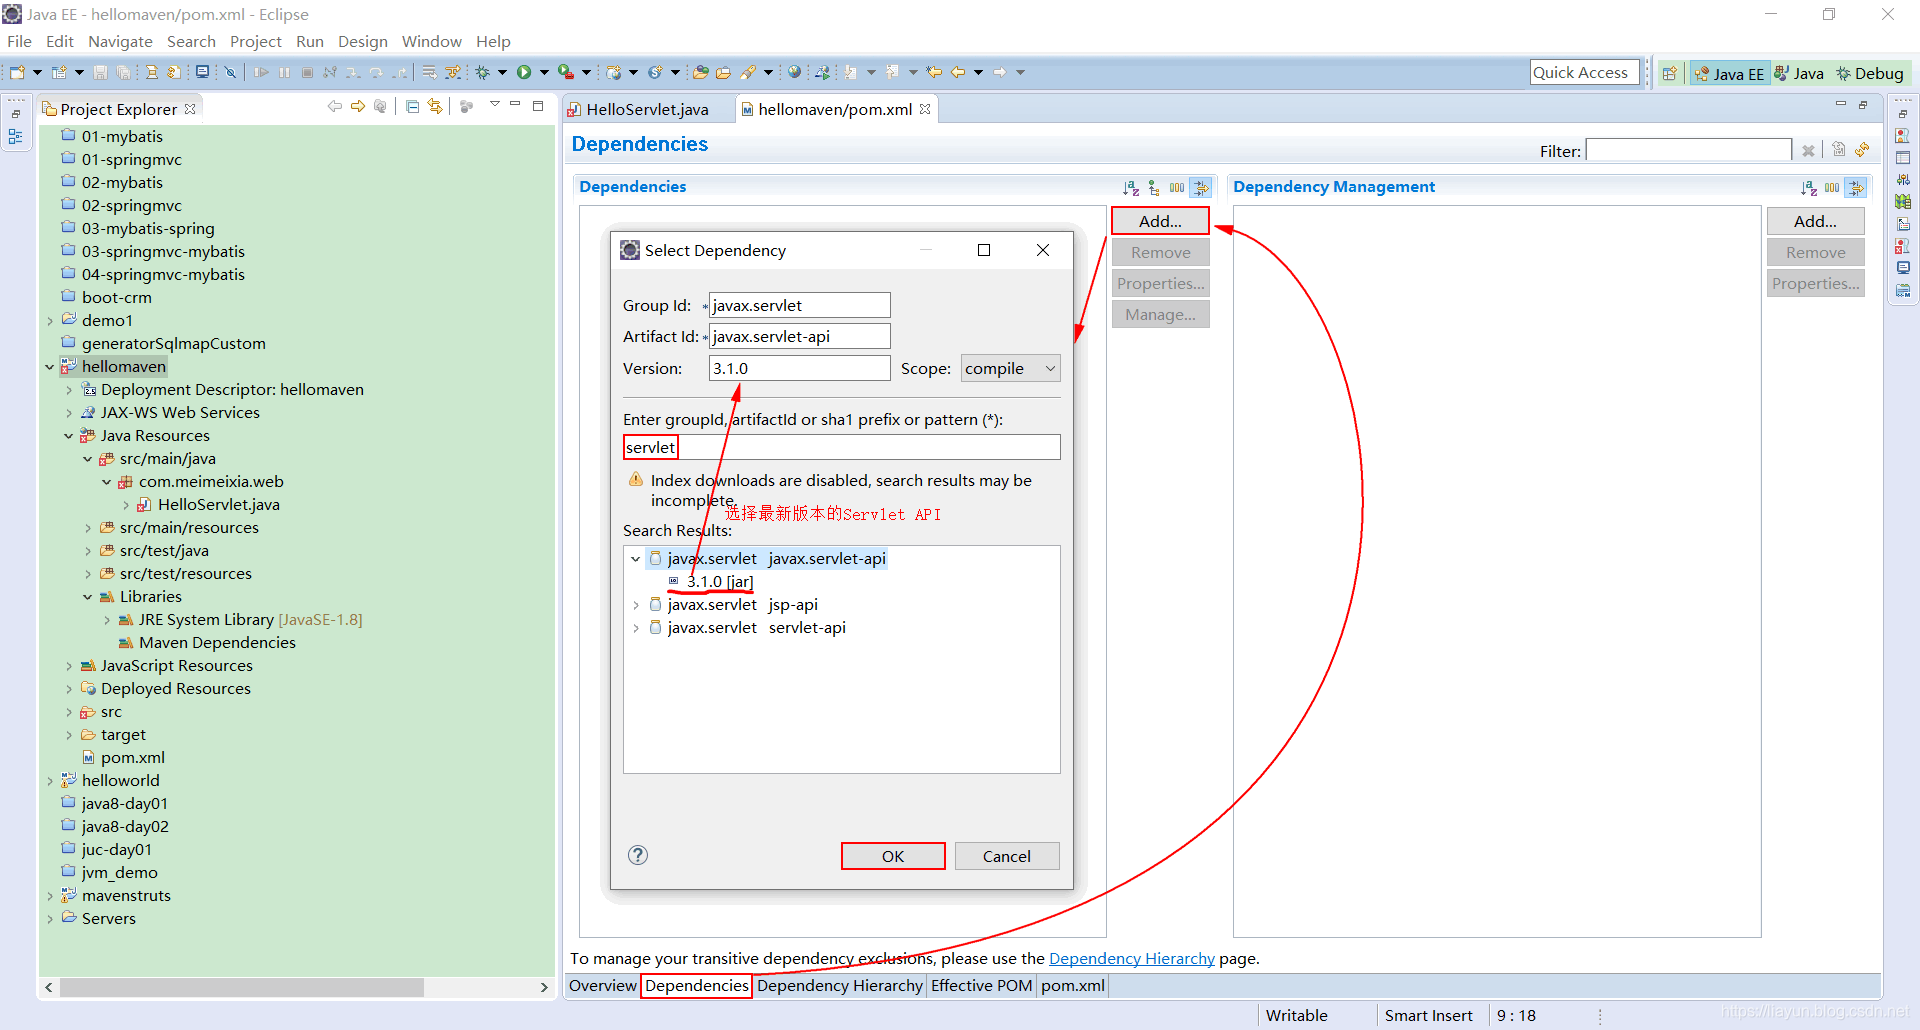
Task: Click Add... under Dependencies section
Action: (x=1160, y=221)
